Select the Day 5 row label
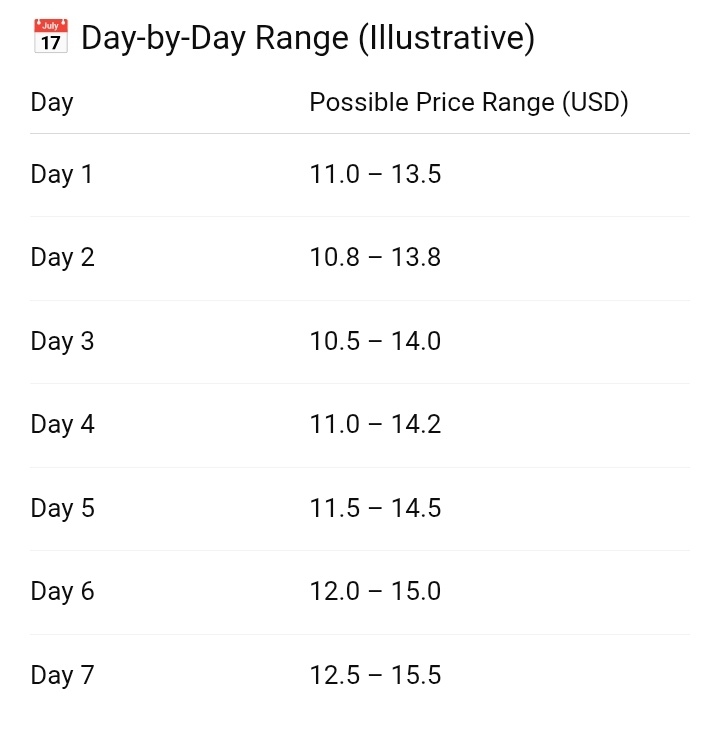720x733 pixels. point(62,508)
